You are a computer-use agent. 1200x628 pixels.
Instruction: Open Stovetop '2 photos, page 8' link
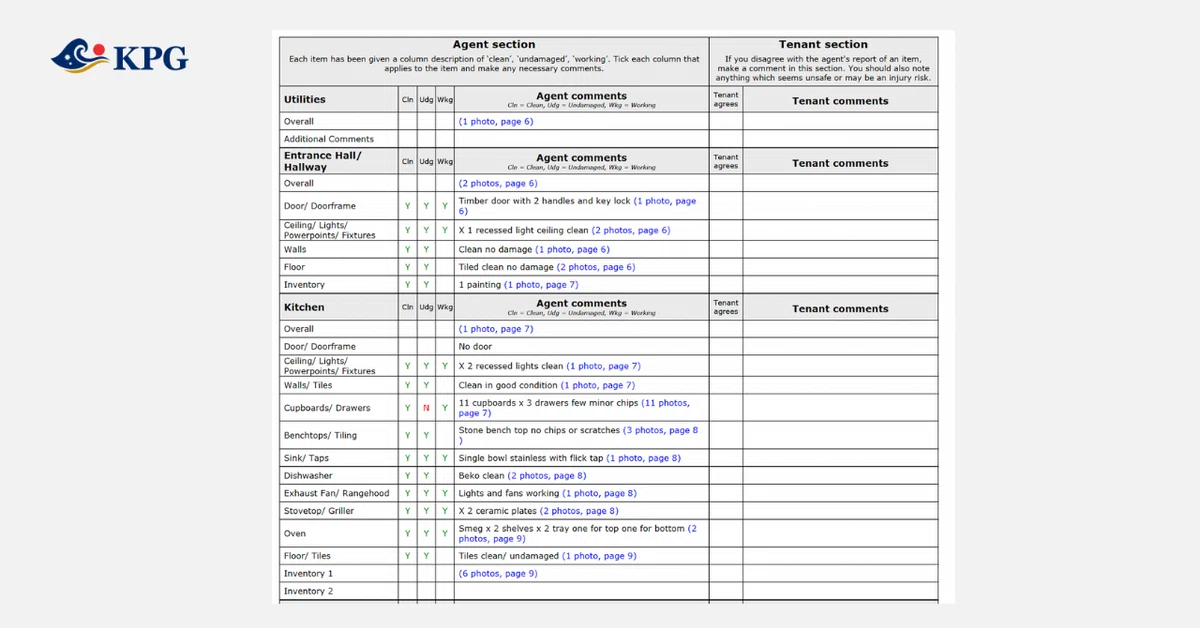point(579,511)
